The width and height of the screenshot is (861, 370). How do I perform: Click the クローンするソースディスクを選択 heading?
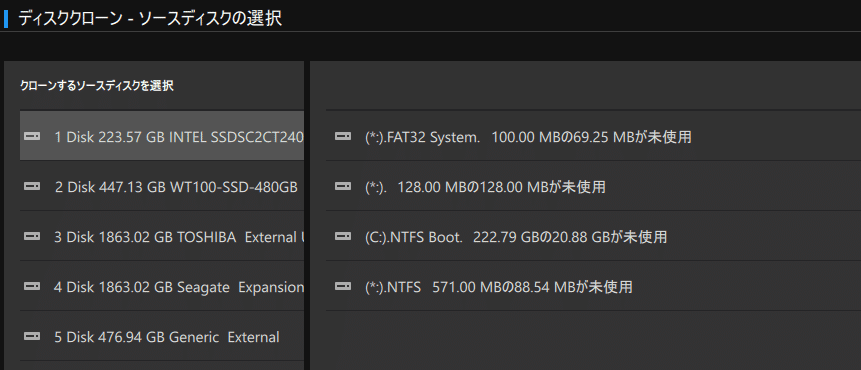tap(97, 86)
